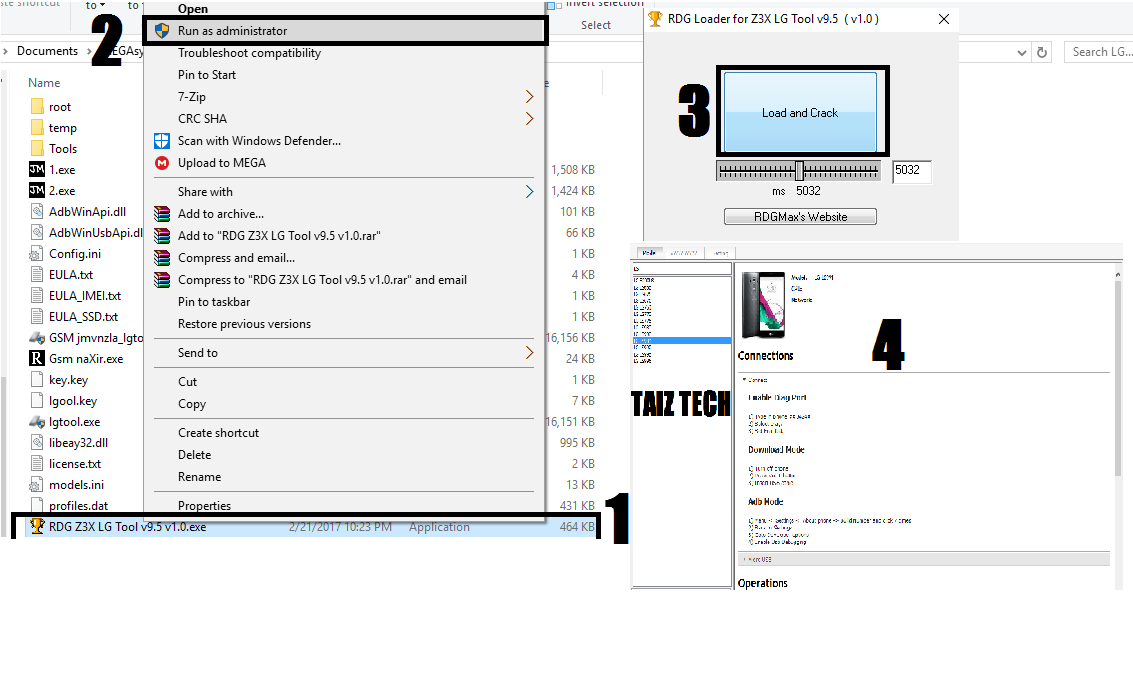
Task: Click the temp folder icon
Action: [x=38, y=128]
